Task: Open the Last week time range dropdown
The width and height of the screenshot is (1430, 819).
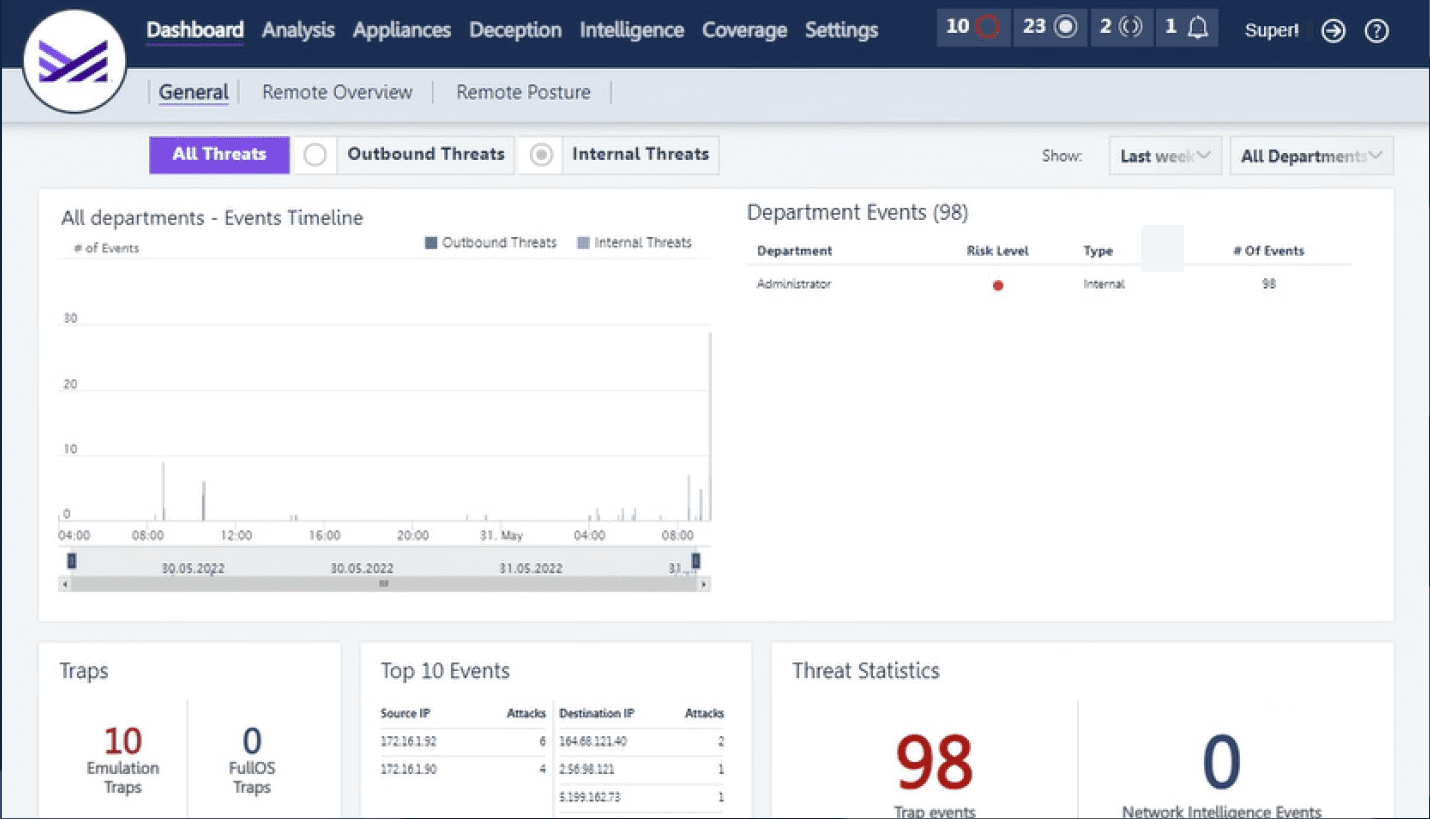Action: [1165, 156]
